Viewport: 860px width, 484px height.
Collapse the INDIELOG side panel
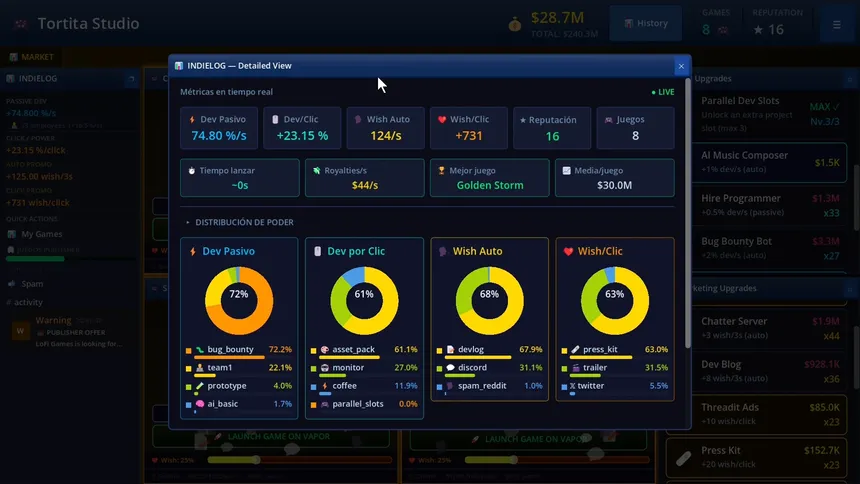point(131,78)
